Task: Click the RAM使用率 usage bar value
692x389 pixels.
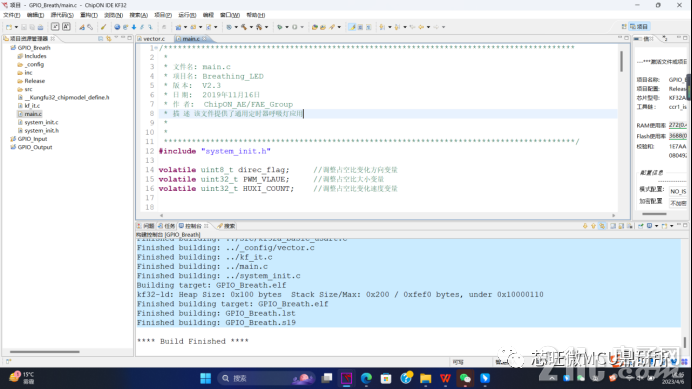Action: coord(677,125)
